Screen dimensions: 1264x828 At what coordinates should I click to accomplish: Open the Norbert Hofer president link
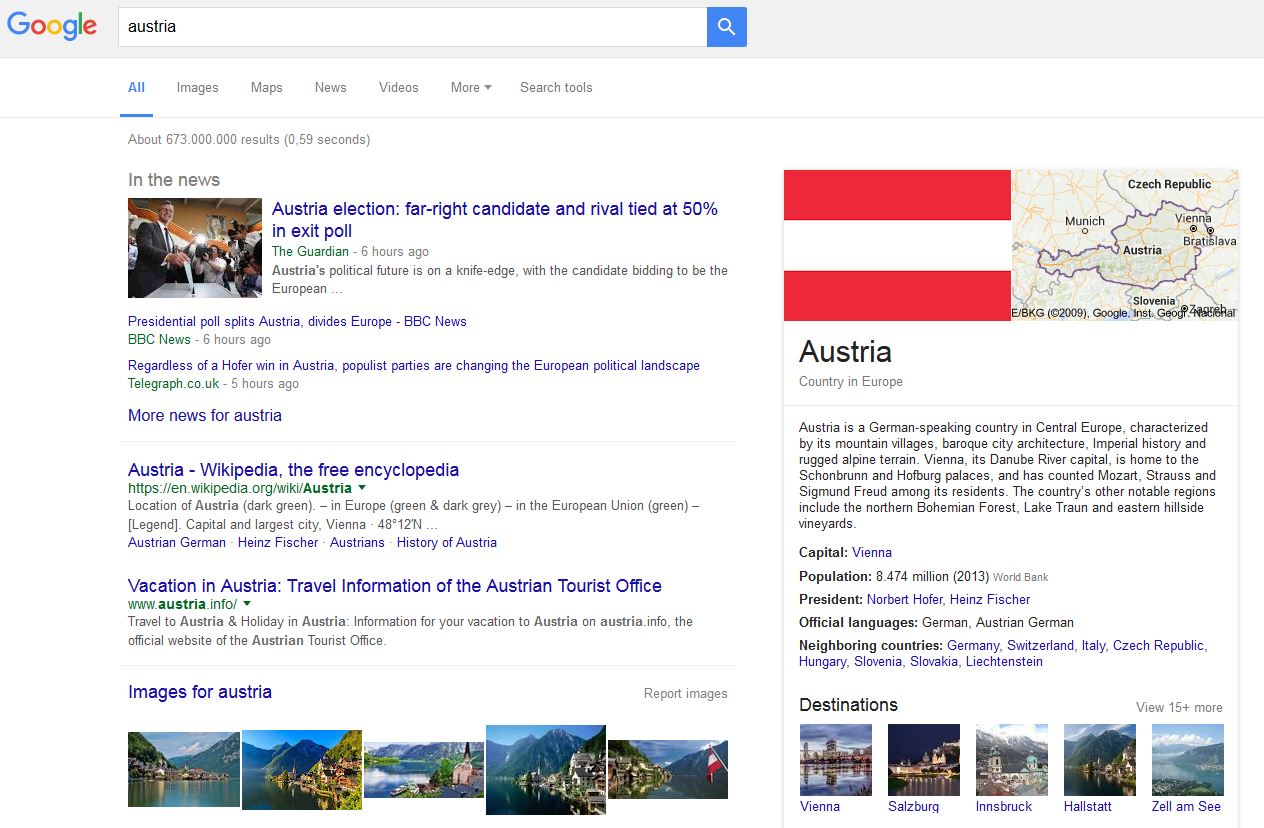coord(904,599)
